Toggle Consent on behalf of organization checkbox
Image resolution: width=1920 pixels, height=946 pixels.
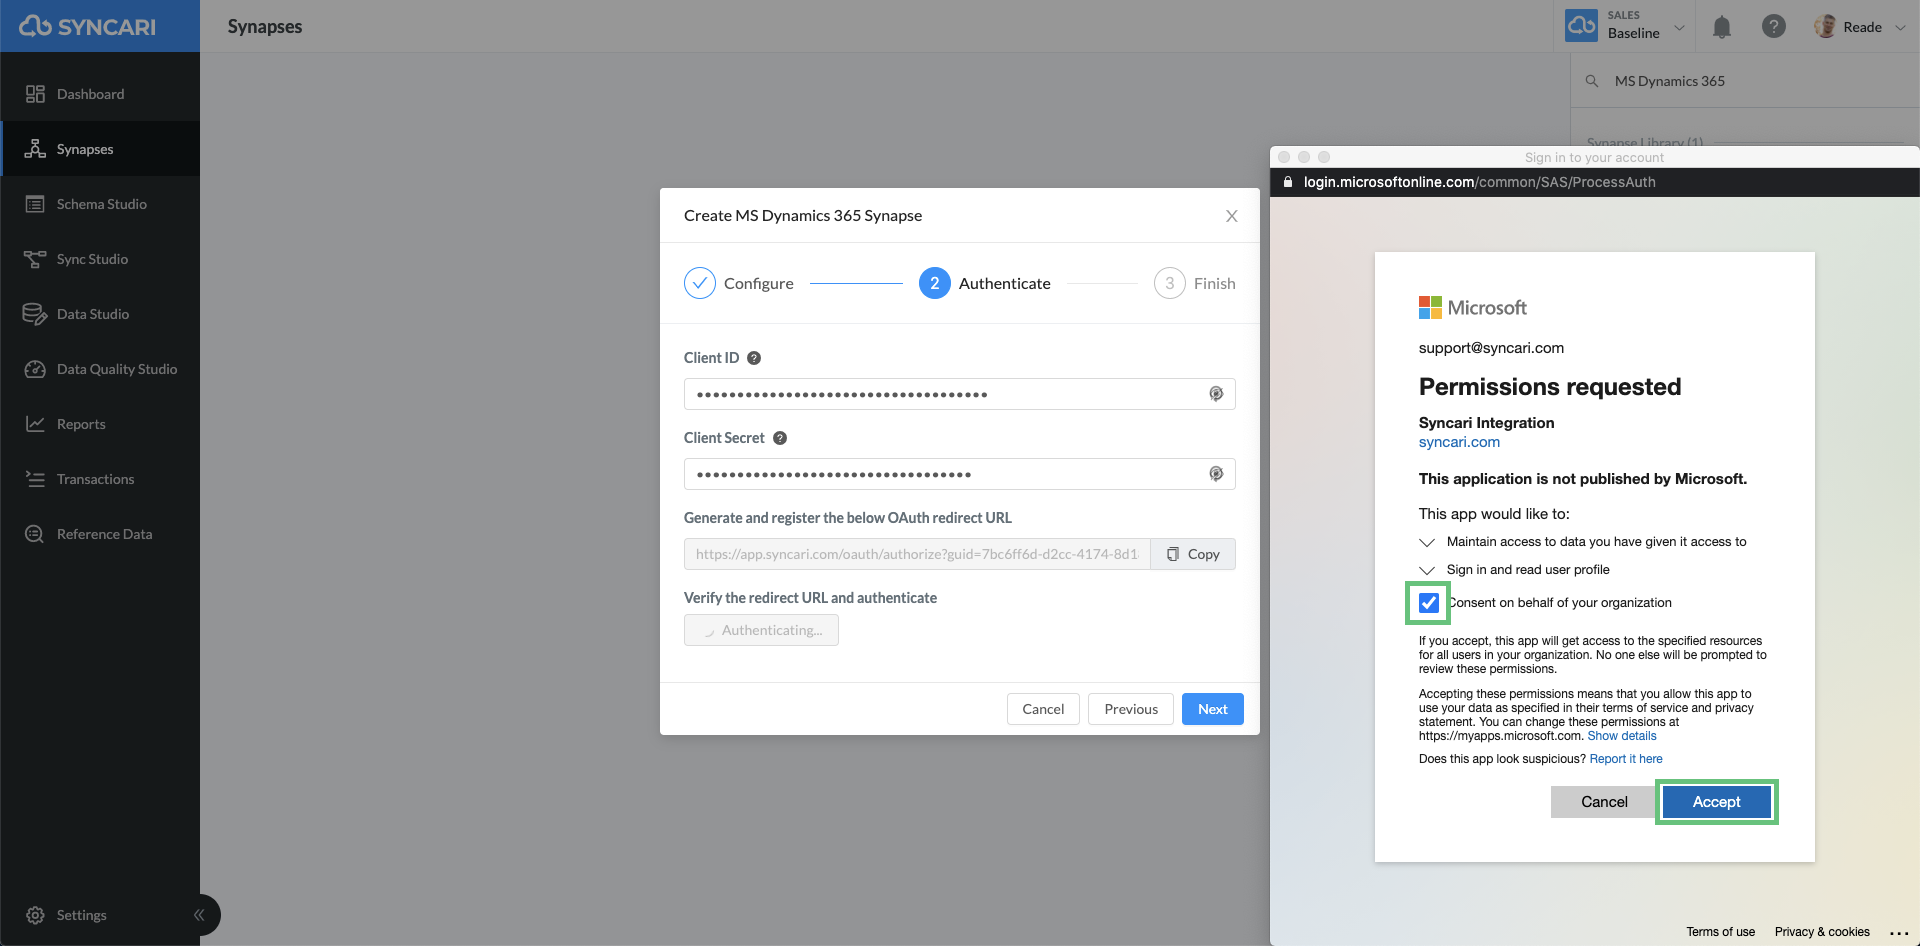click(x=1429, y=603)
